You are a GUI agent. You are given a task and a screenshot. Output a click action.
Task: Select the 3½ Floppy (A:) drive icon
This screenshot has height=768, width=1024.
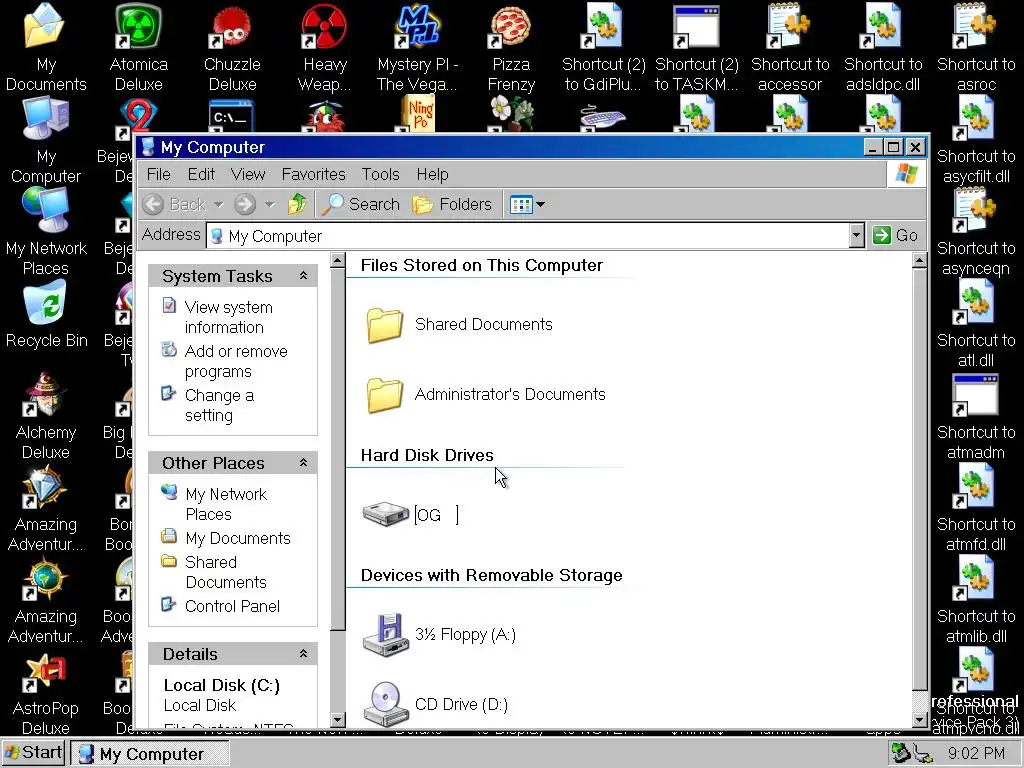[385, 635]
